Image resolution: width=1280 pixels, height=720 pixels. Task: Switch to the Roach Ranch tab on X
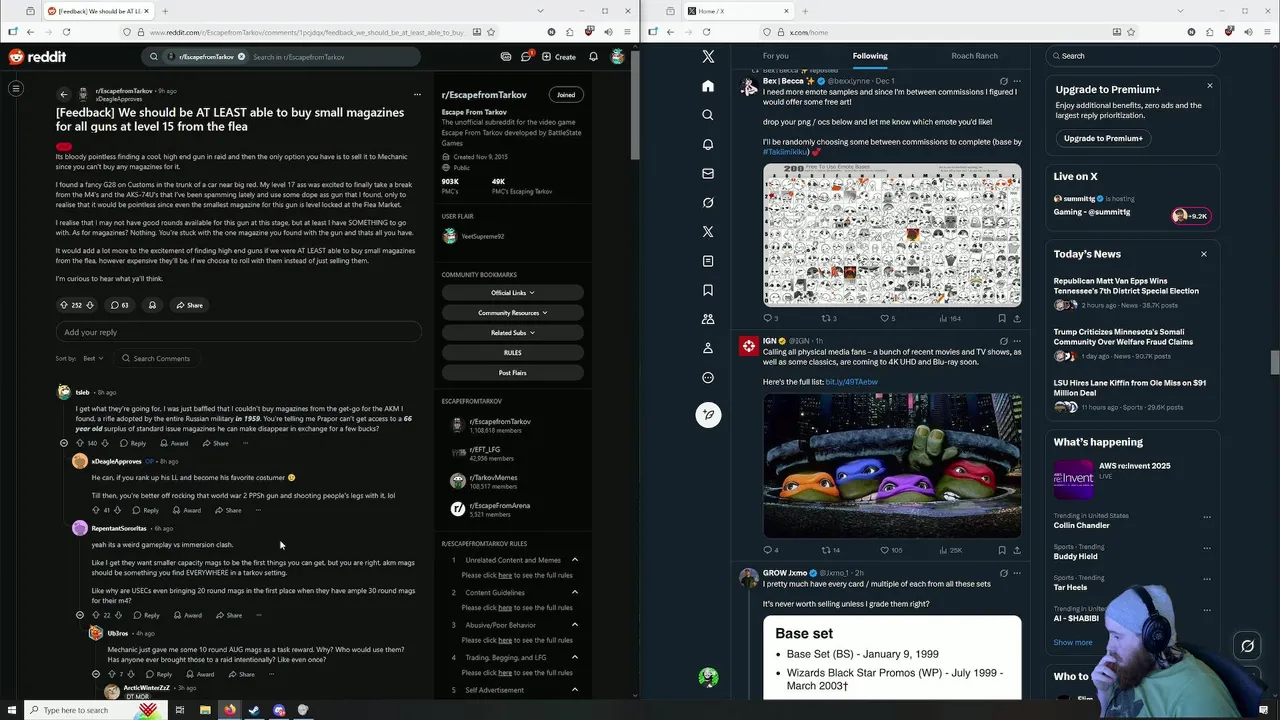pos(974,56)
